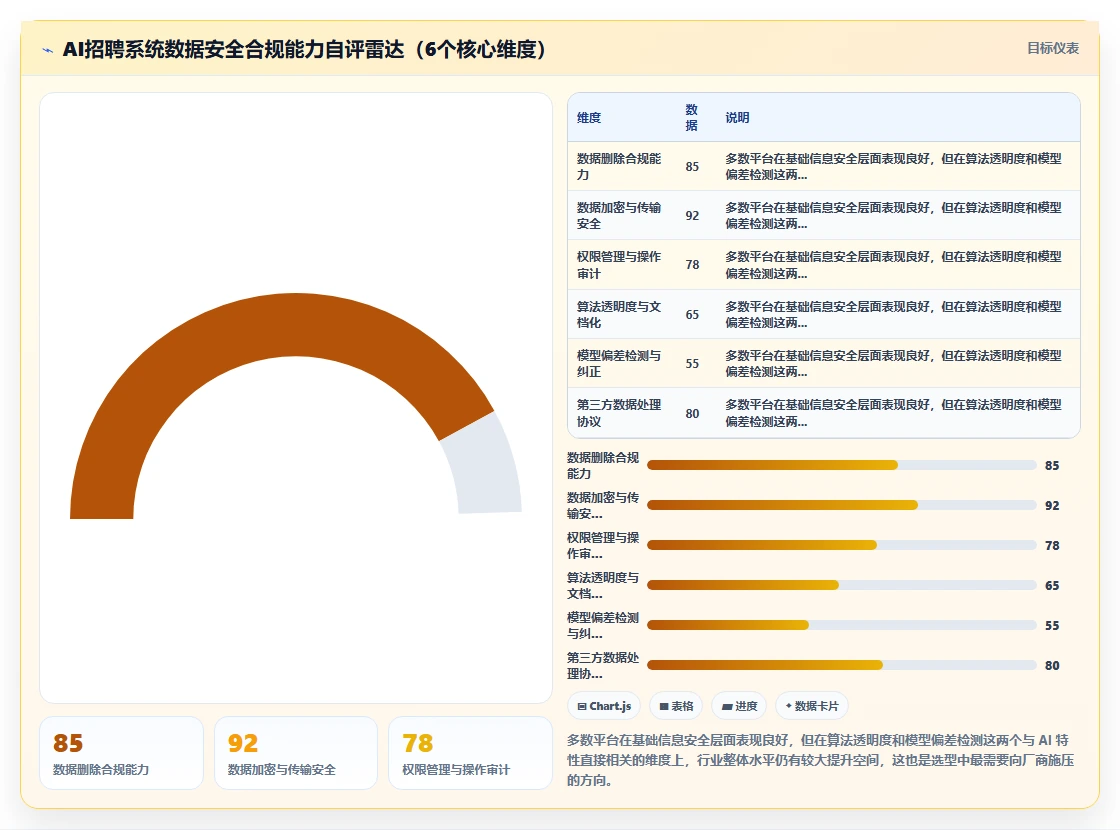Click the 维度 column header

[x=589, y=118]
